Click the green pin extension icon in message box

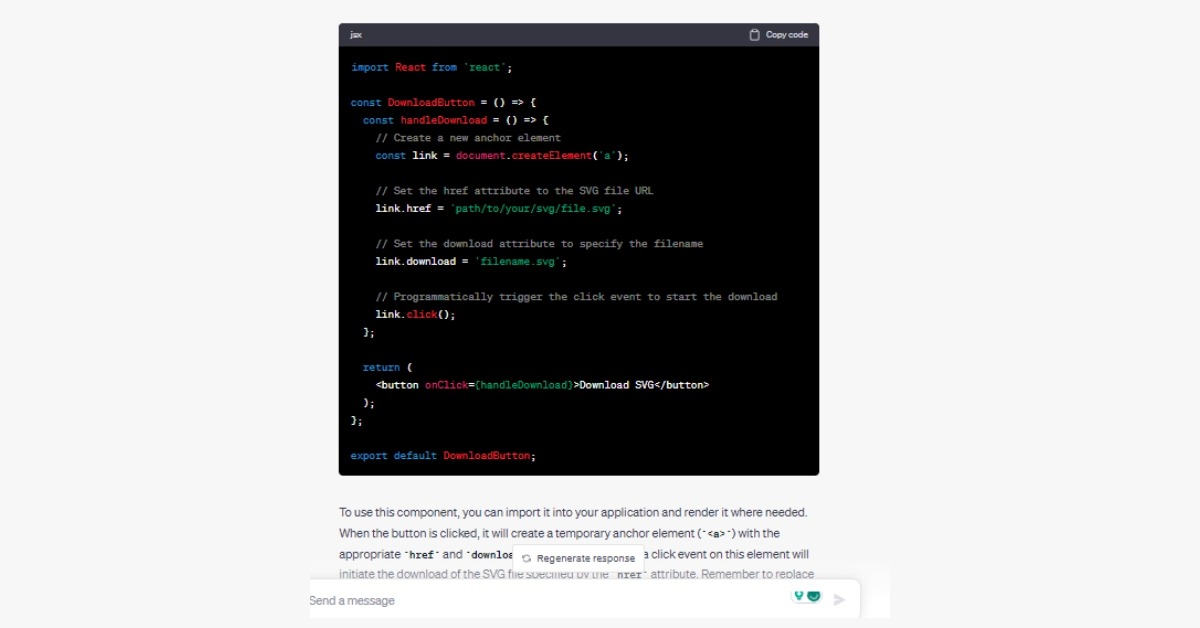(x=799, y=596)
